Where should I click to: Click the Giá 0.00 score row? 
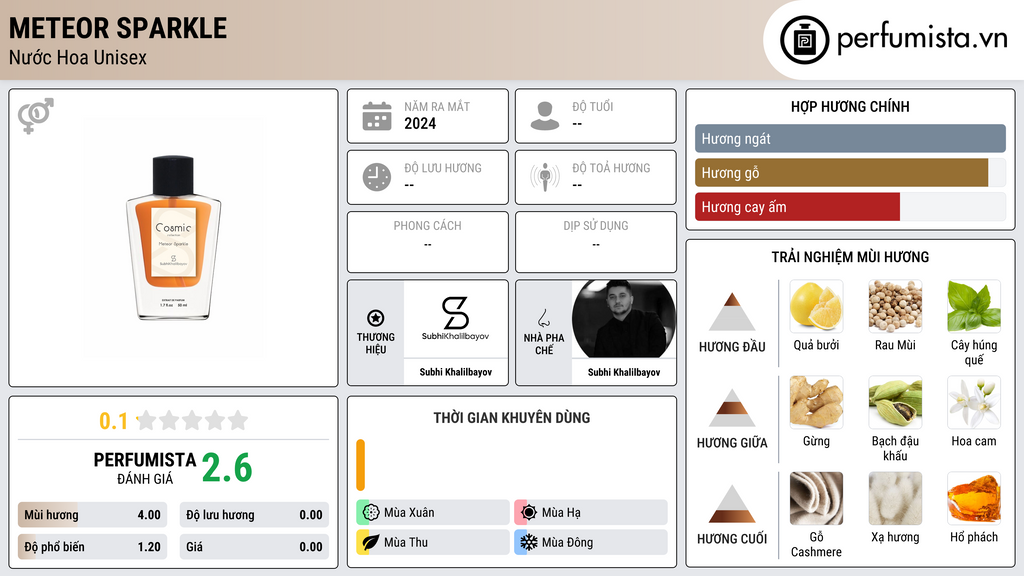pos(254,547)
